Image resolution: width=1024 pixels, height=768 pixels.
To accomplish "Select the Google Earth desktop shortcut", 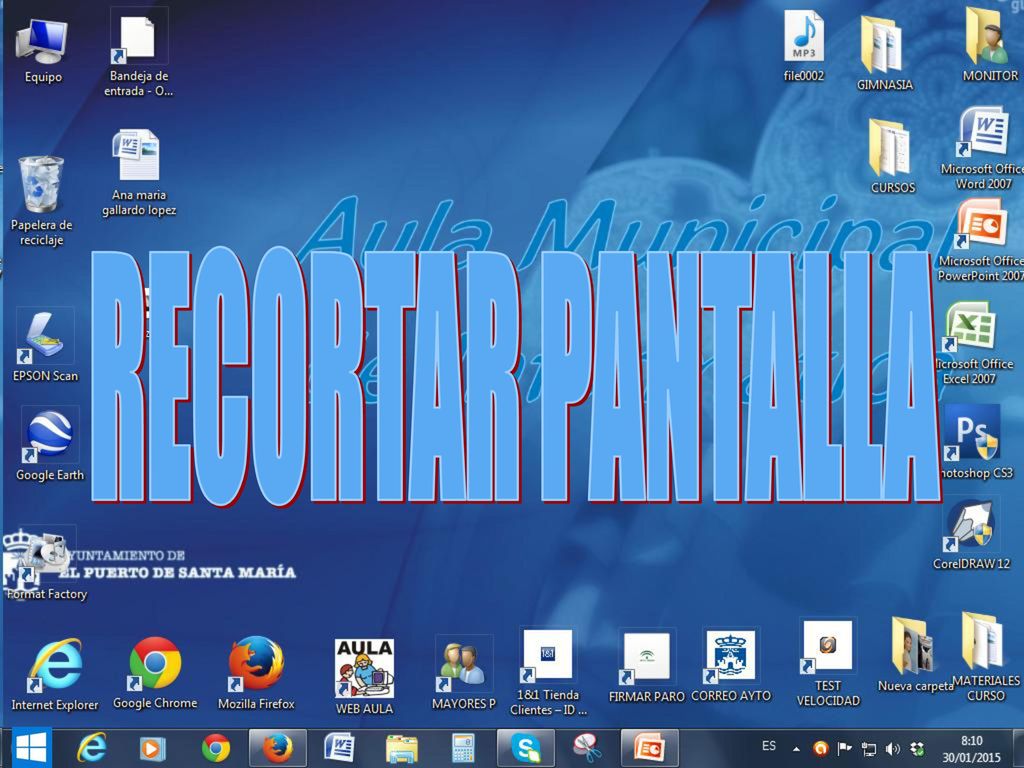I will (x=50, y=445).
